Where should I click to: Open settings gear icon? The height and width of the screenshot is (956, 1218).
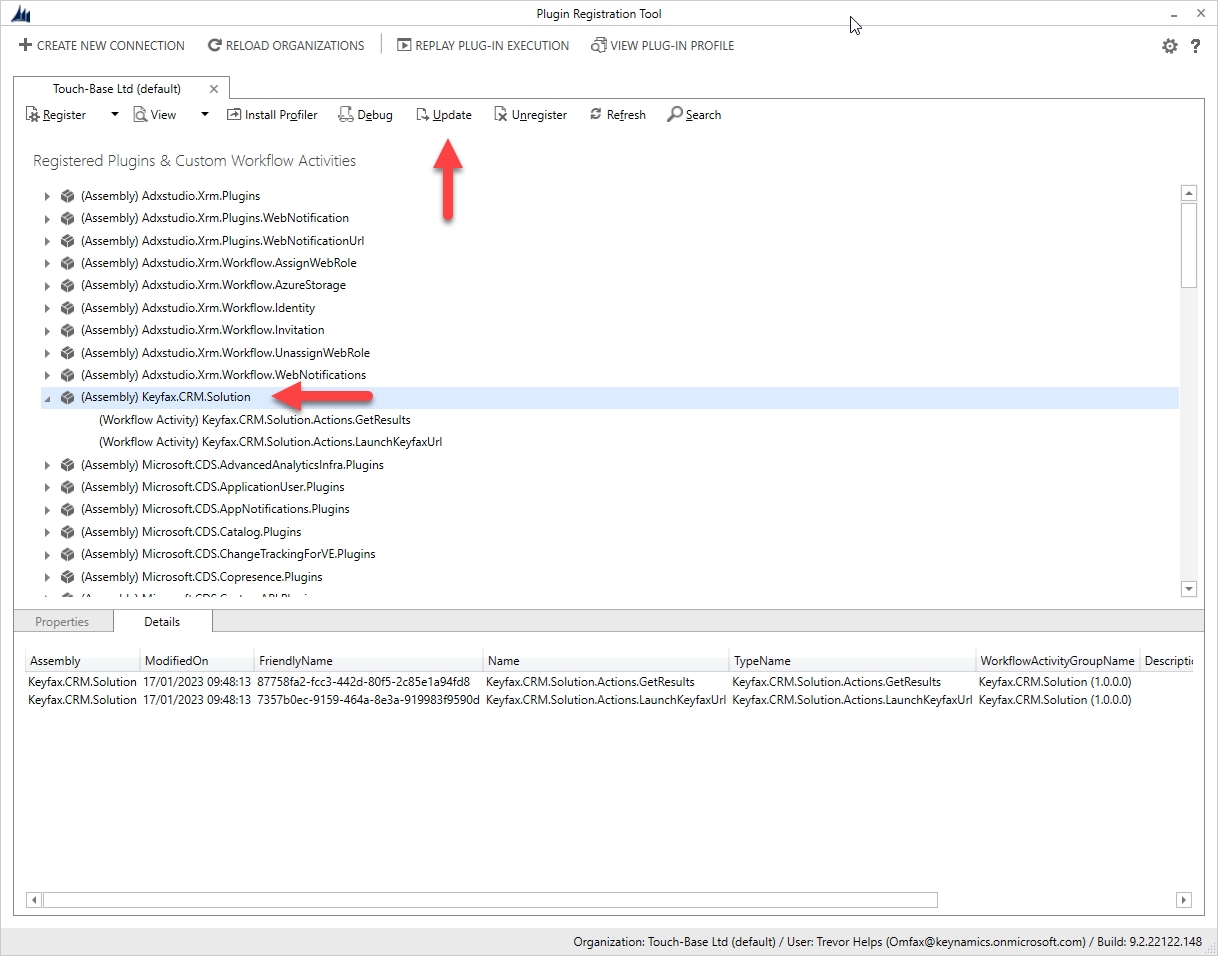tap(1169, 46)
